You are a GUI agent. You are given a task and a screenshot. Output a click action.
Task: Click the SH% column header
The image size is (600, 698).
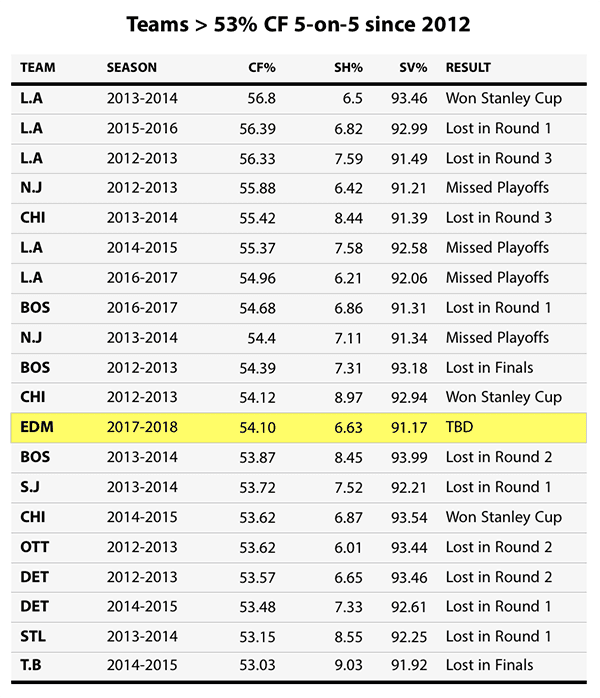348,68
